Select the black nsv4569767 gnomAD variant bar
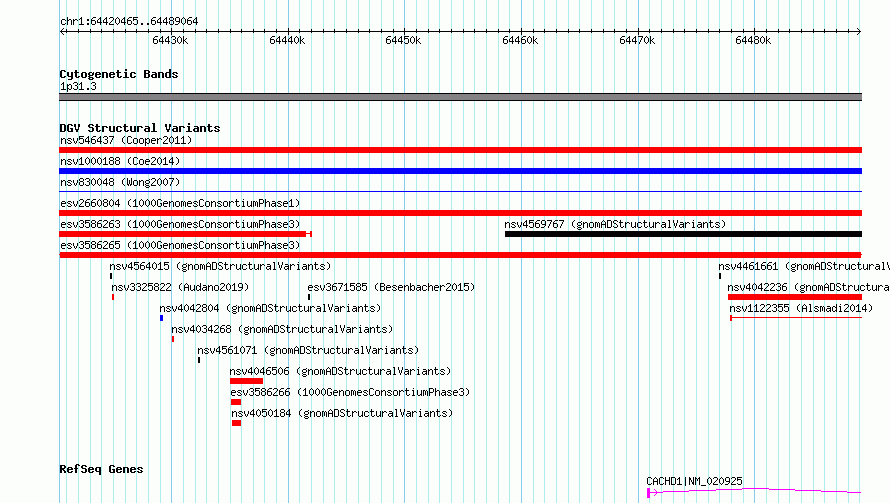This screenshot has height=503, width=890. click(683, 234)
